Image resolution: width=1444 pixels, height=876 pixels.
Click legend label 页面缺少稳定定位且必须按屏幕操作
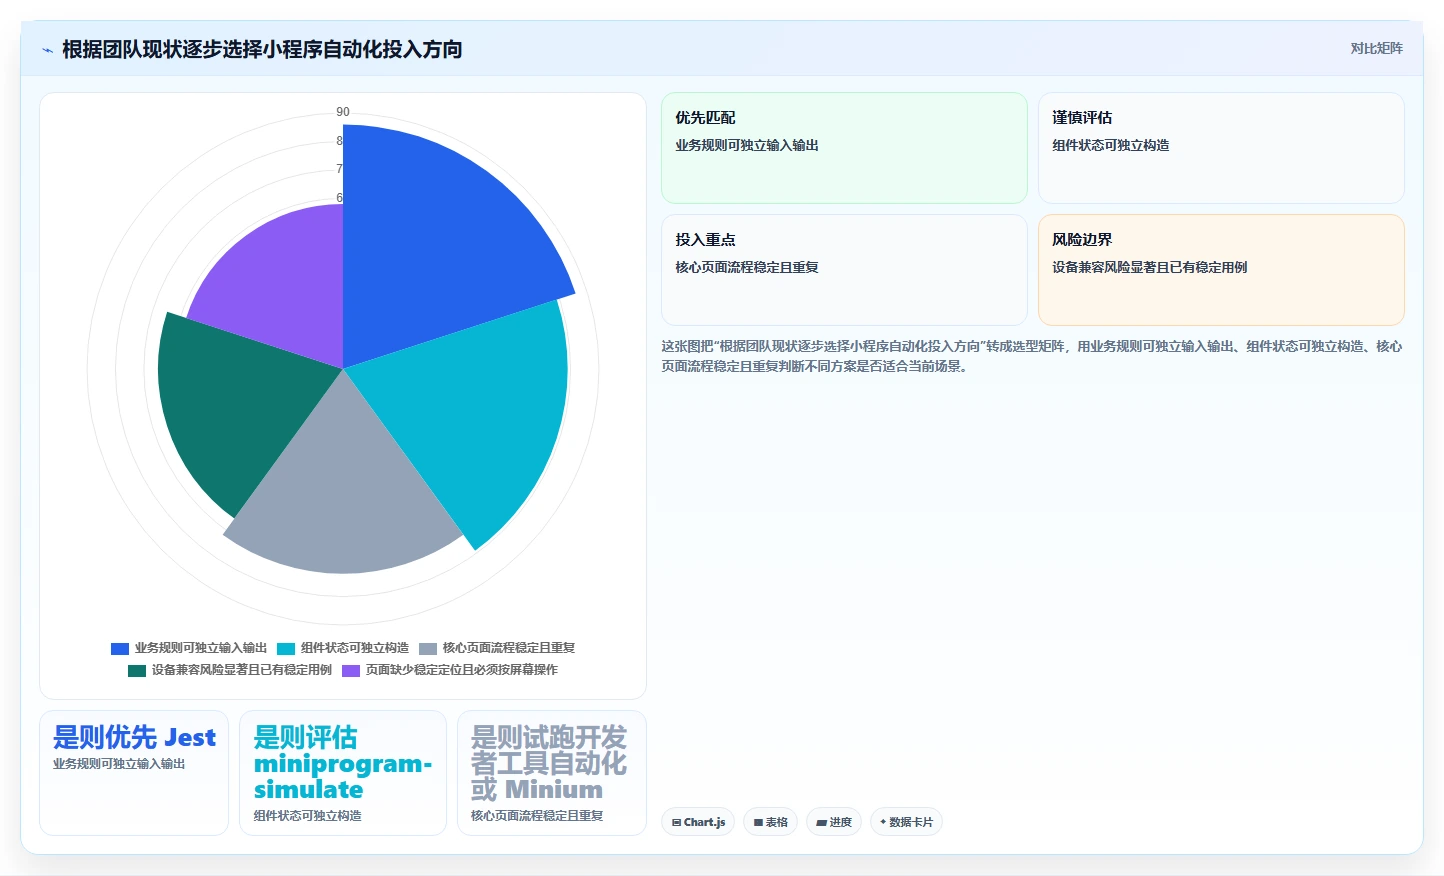[462, 670]
